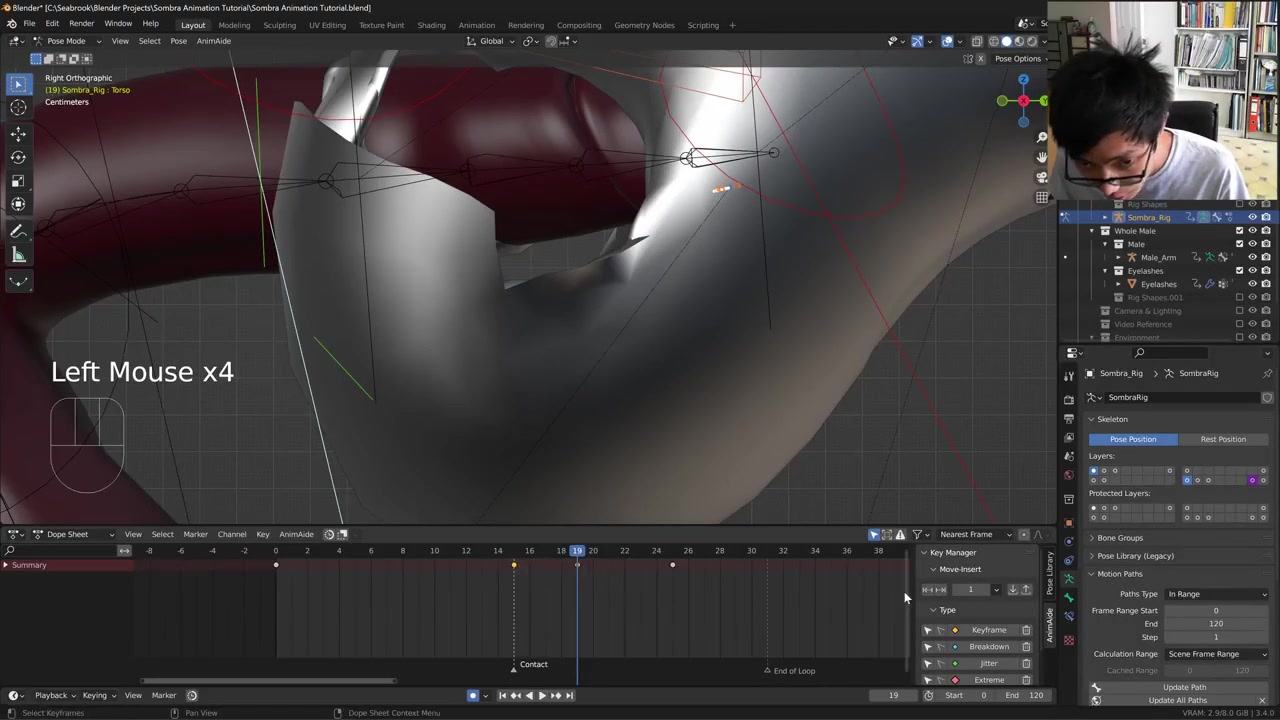Select the Move tool in viewport toolbar
Screen dimensions: 1280x720
[18, 133]
